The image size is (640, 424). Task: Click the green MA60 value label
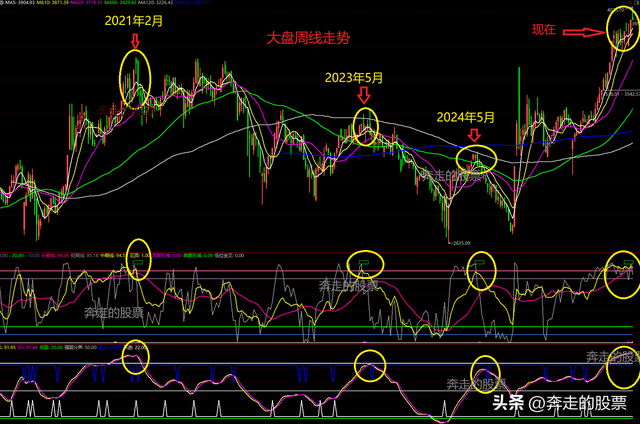(120, 2)
